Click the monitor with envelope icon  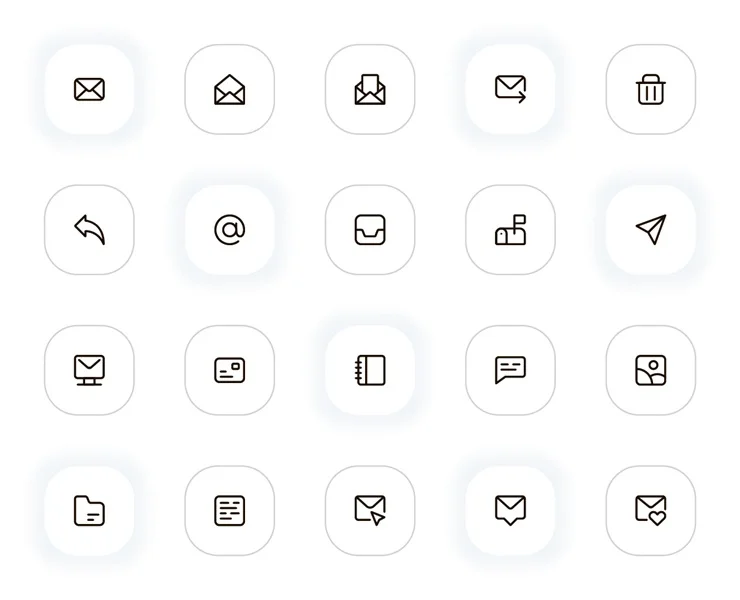[x=89, y=370]
